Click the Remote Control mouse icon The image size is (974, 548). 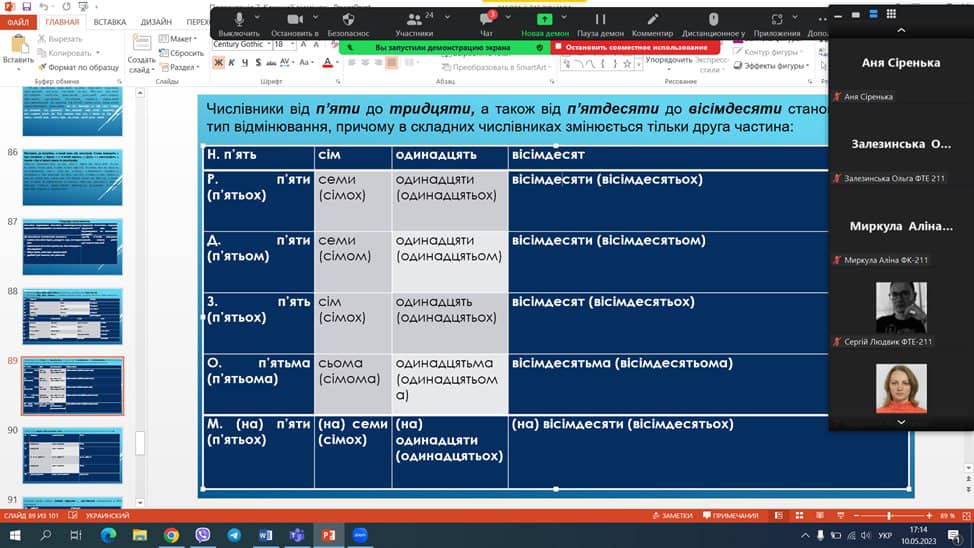click(713, 20)
